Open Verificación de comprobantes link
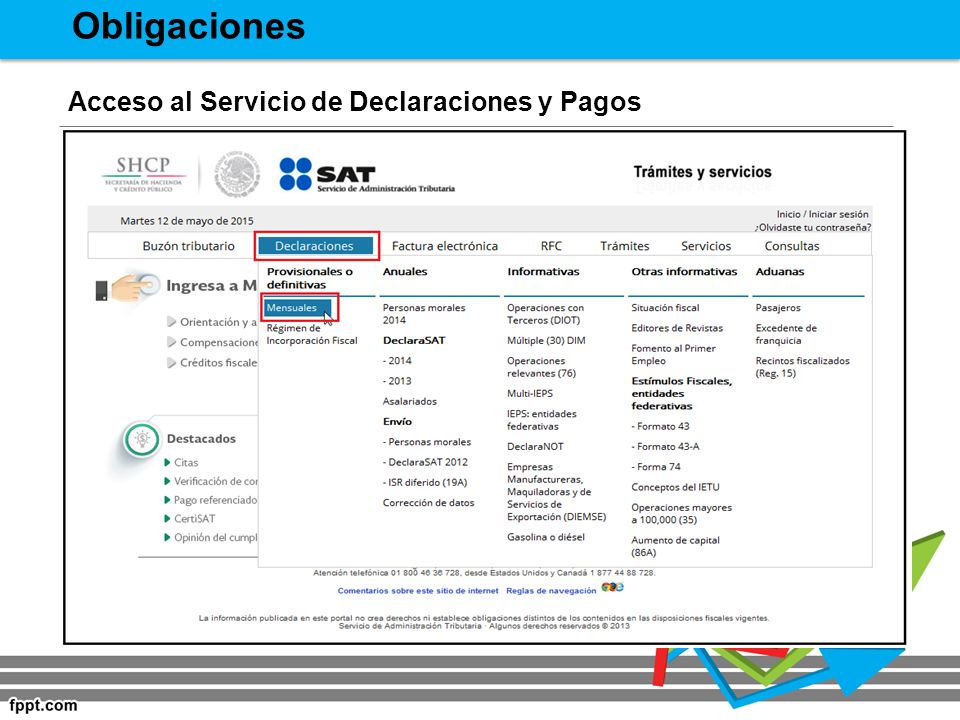Image resolution: width=960 pixels, height=720 pixels. pos(215,481)
